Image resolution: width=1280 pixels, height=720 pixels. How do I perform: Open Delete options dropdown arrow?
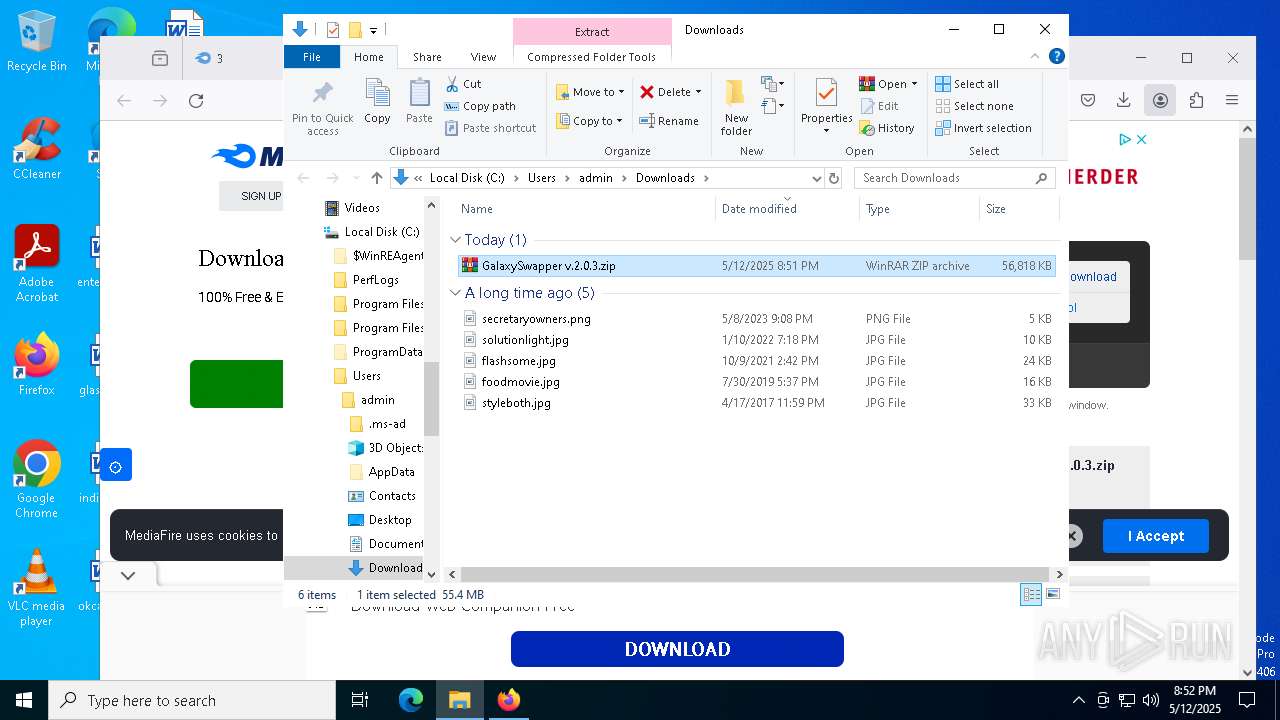point(698,92)
